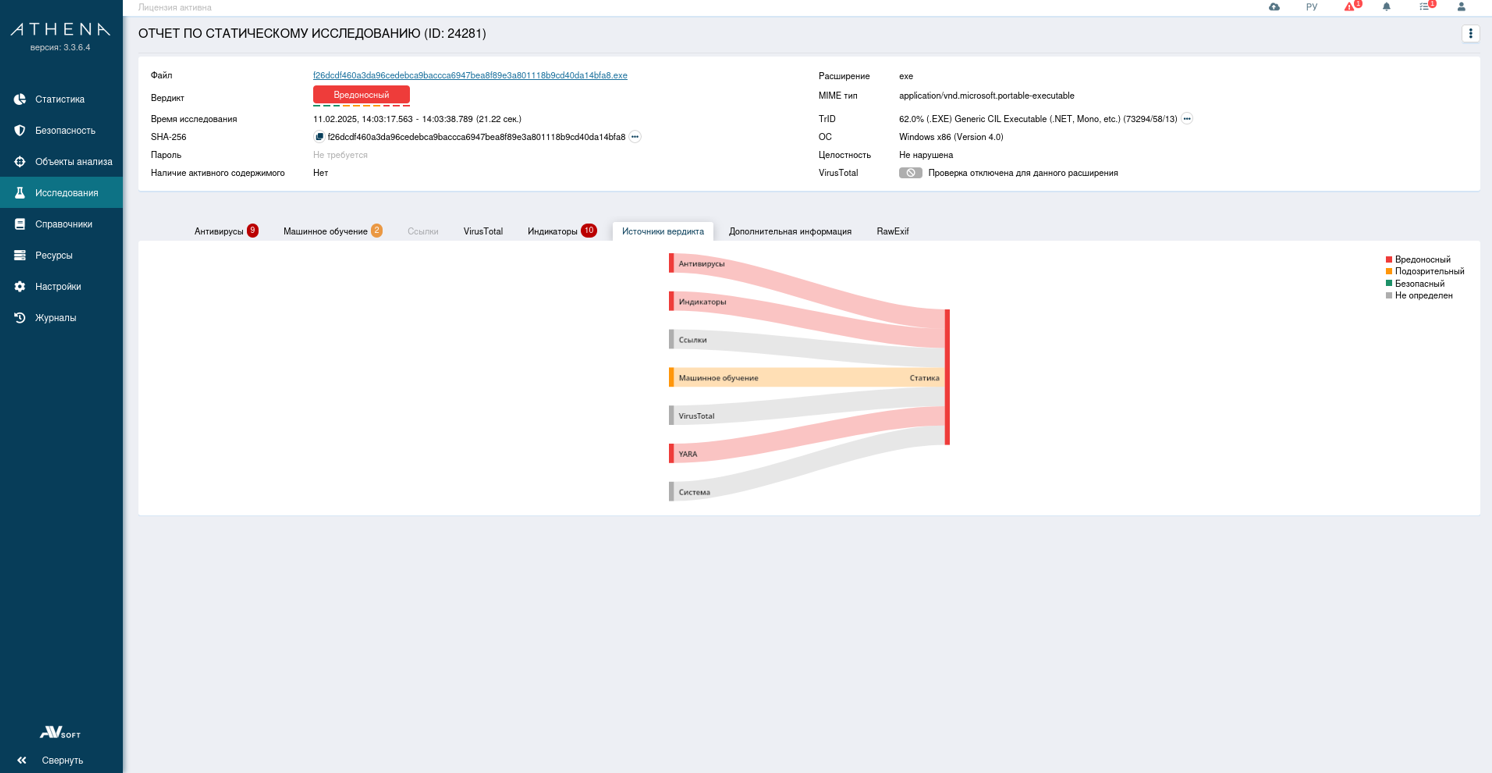Click the cloud upload icon

coord(1274,7)
